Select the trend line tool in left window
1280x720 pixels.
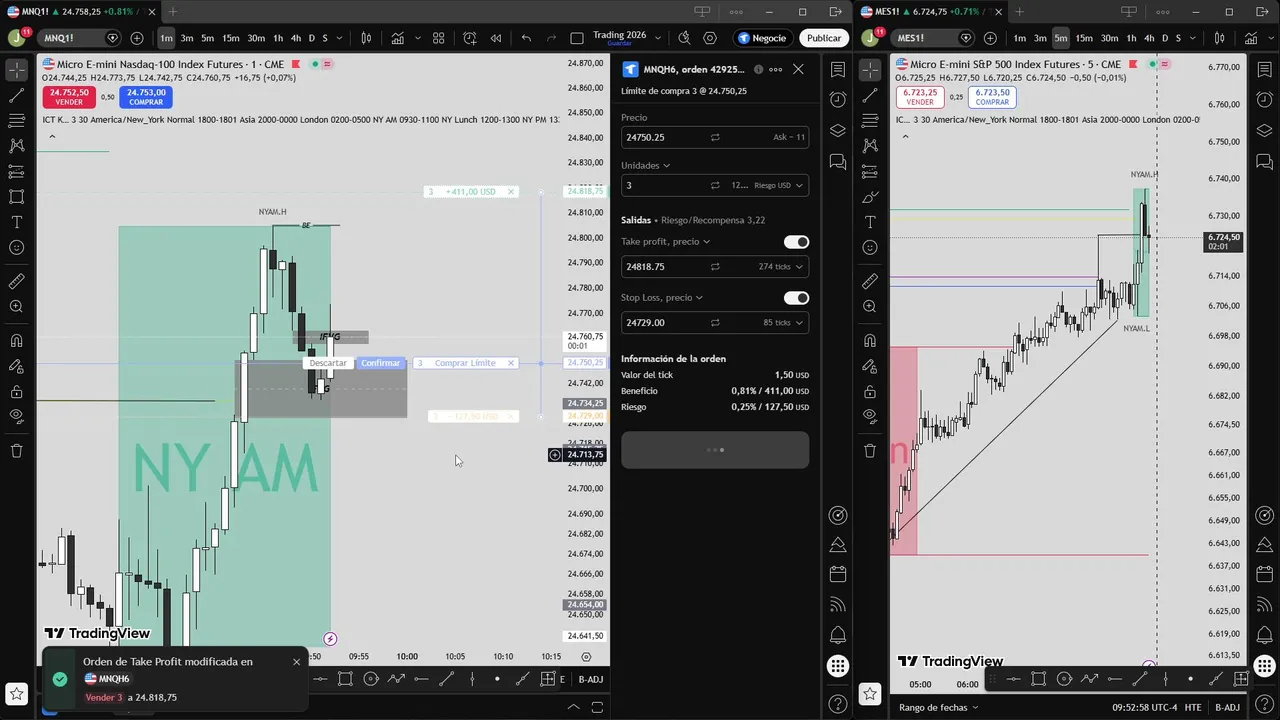pos(16,96)
